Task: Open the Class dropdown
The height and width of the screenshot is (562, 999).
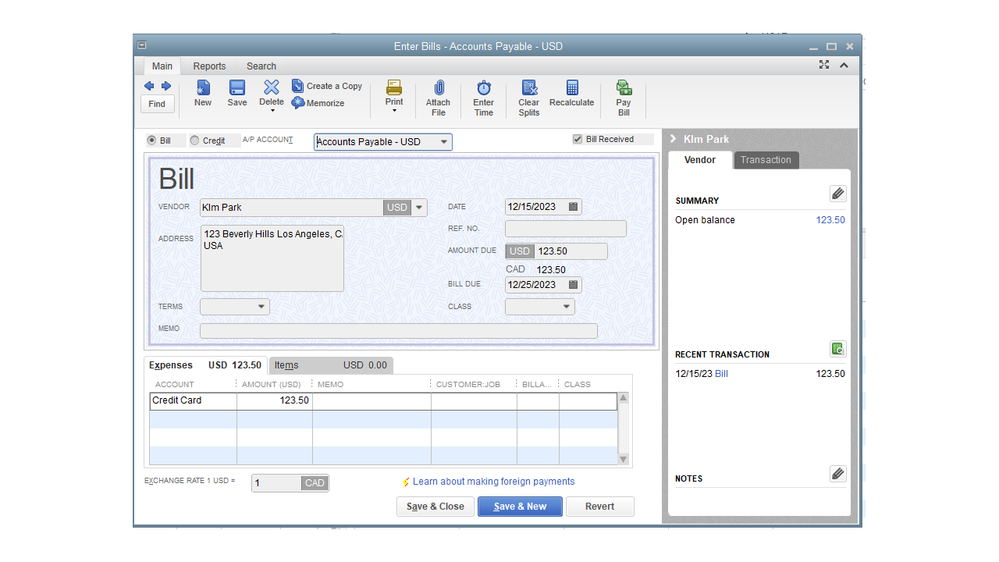Action: point(566,307)
